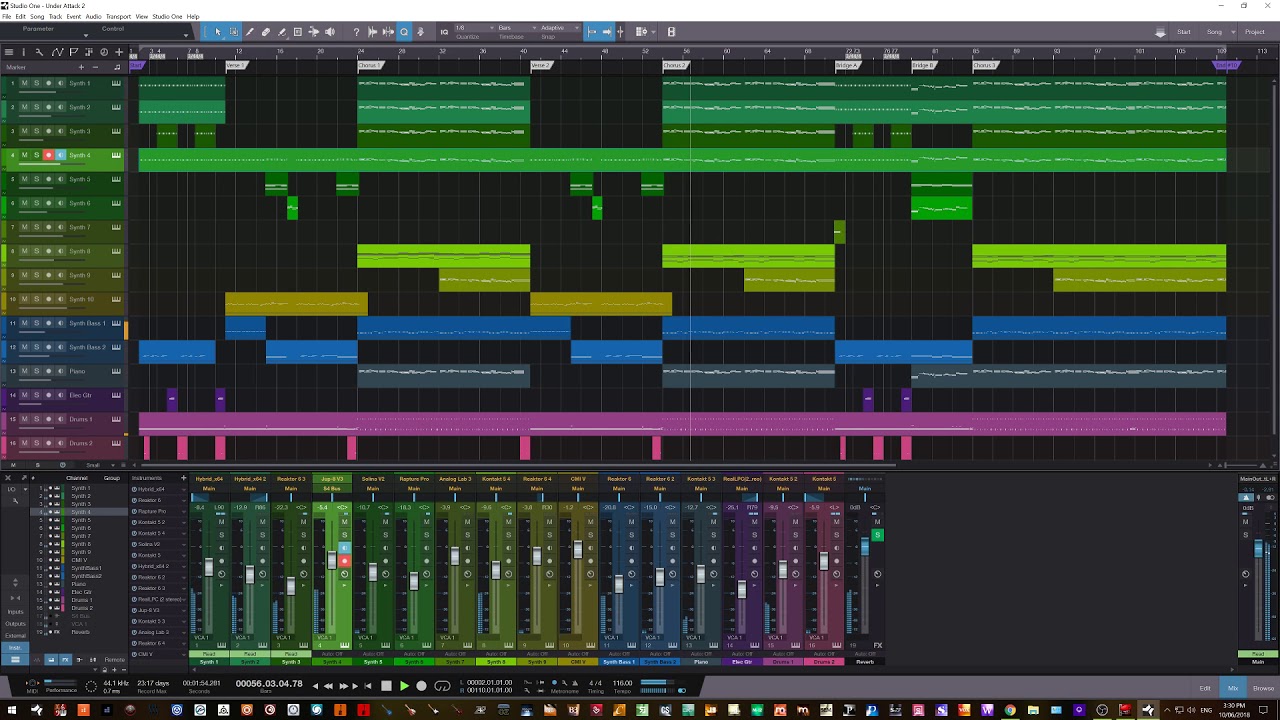Click the question mark help icon
Image resolution: width=1280 pixels, height=720 pixels.
tap(356, 32)
